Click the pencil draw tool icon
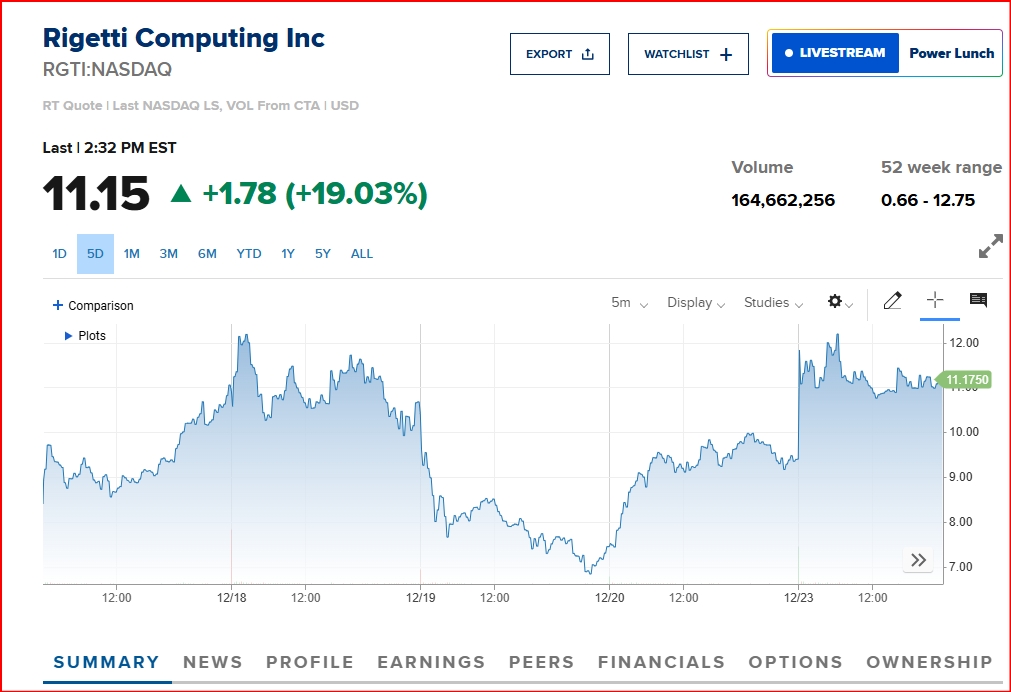Screen dimensions: 1011x692 892,301
